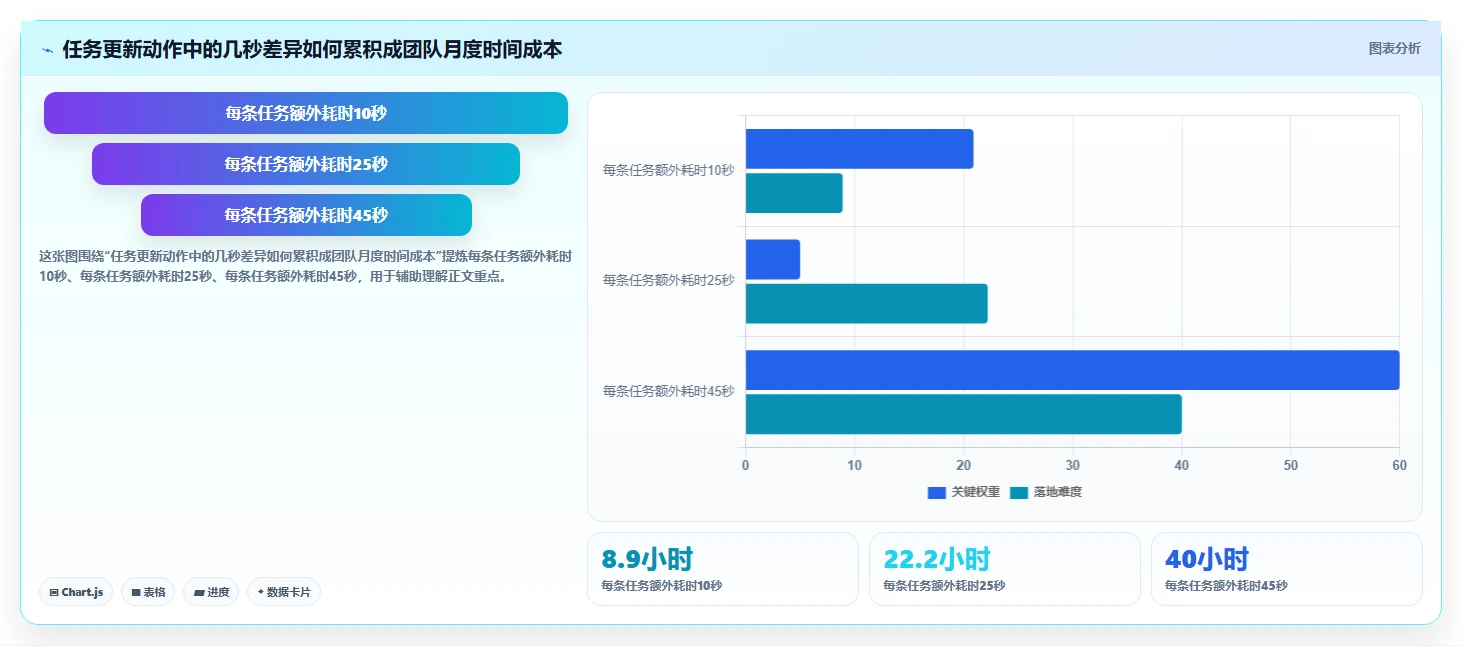Click the teal 落地难度 legend color box
This screenshot has height=646, width=1462.
click(x=1019, y=492)
